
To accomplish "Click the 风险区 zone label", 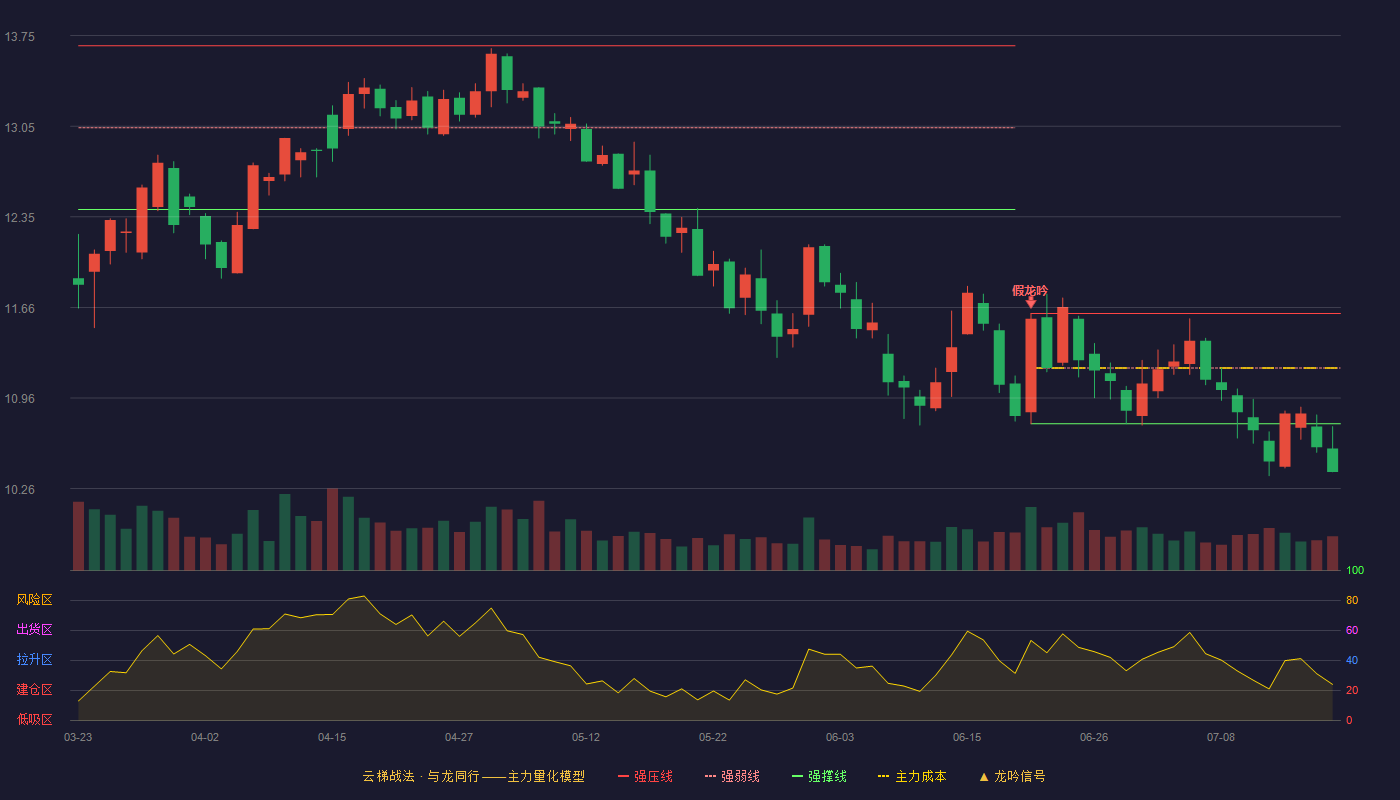I will click(x=34, y=600).
